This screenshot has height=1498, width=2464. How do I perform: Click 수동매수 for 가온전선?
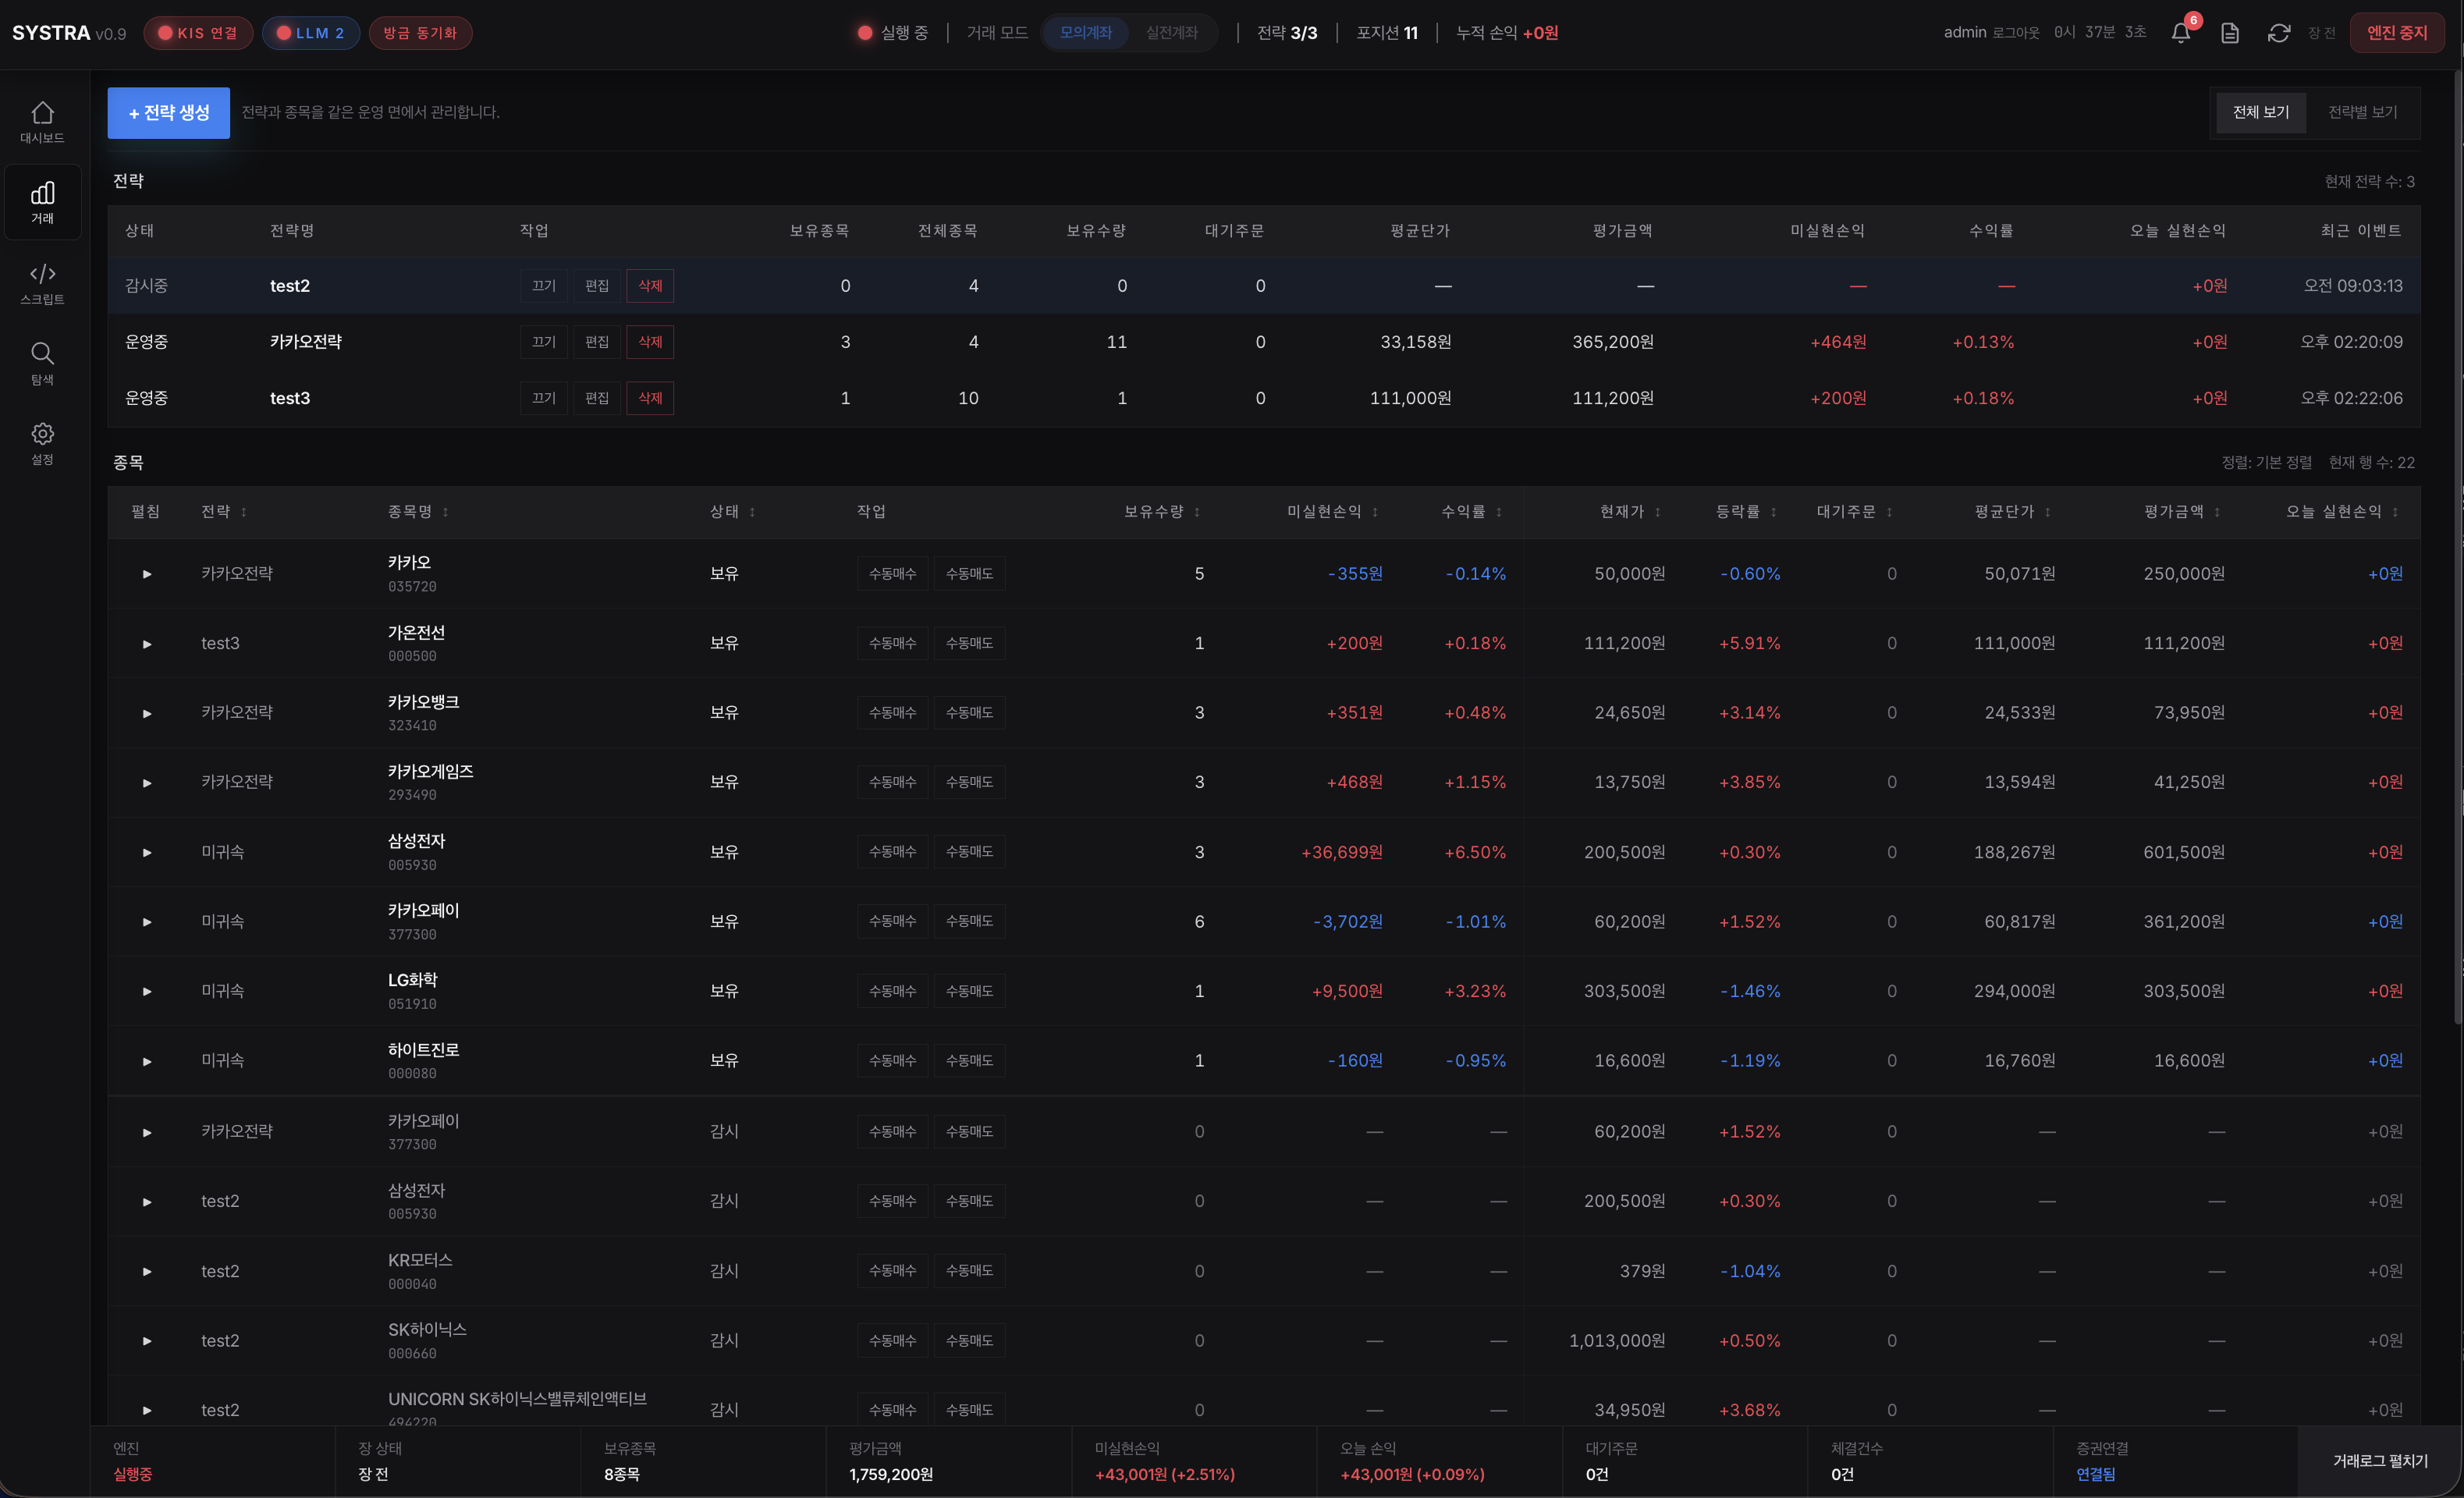[x=892, y=643]
